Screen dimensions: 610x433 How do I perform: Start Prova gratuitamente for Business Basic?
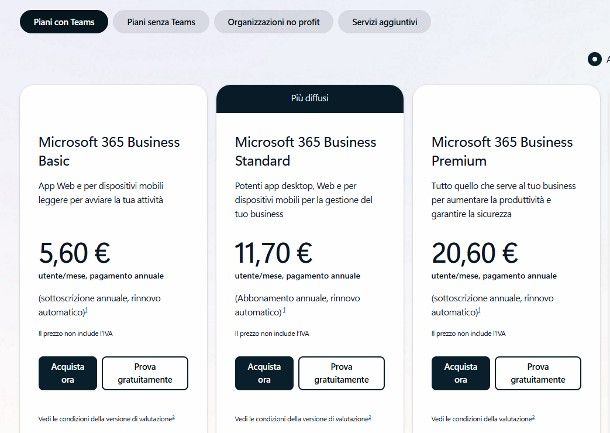[145, 373]
